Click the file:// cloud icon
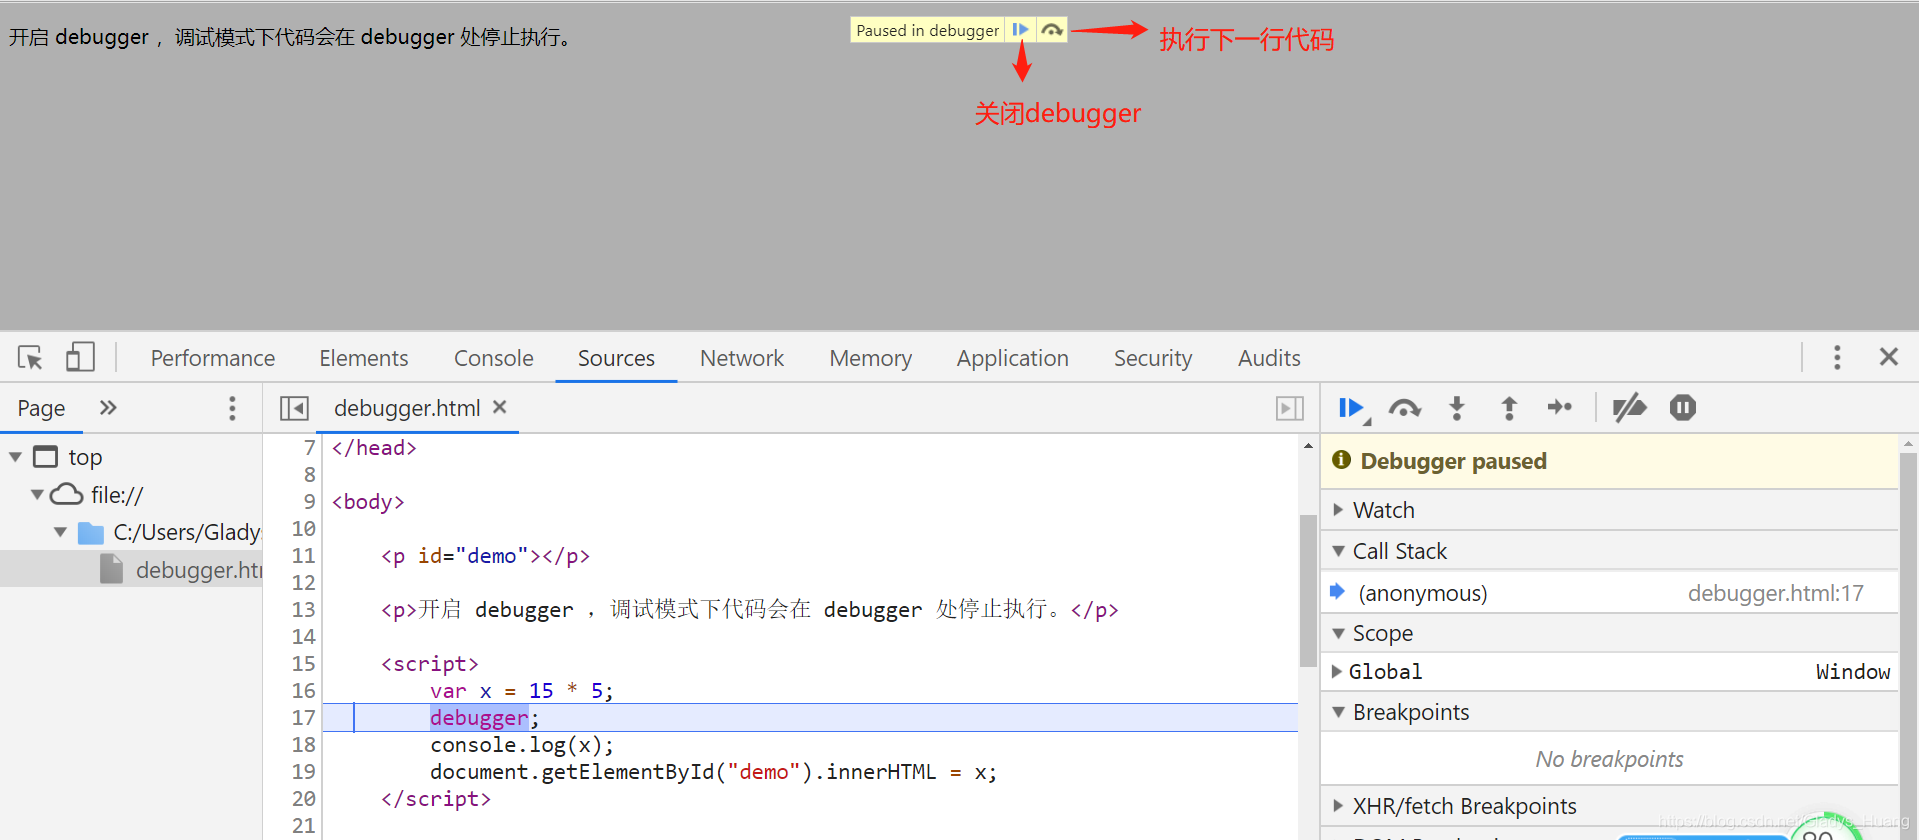 click(x=66, y=494)
